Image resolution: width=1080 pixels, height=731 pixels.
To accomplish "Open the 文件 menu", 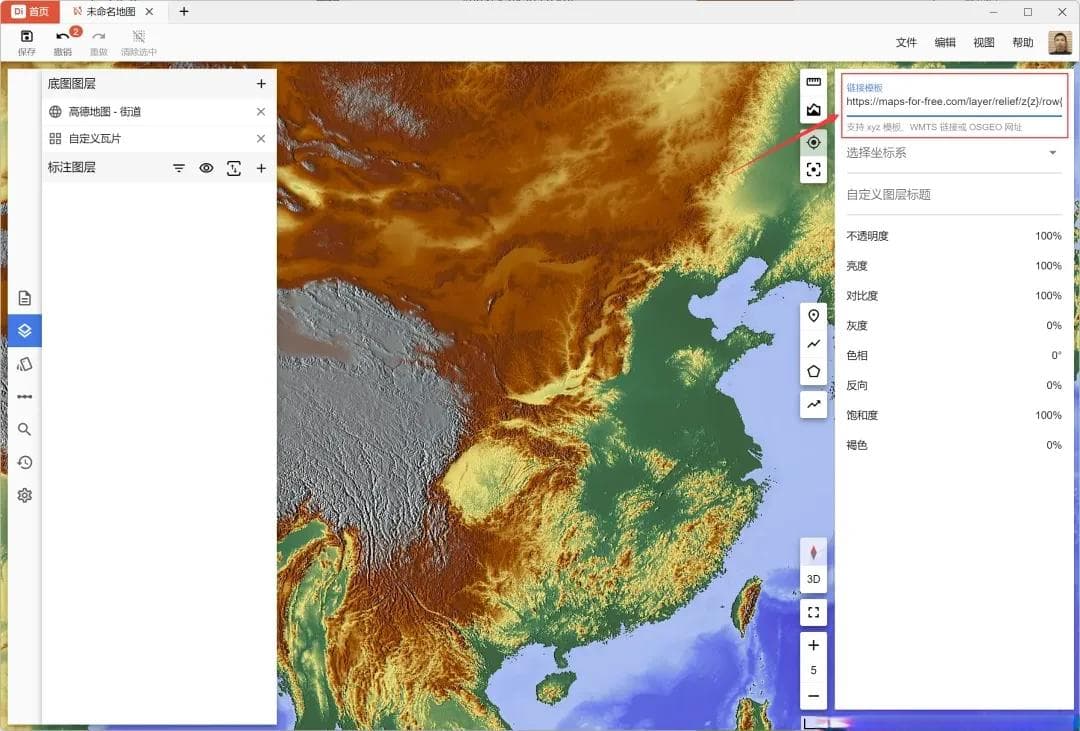I will click(x=906, y=43).
